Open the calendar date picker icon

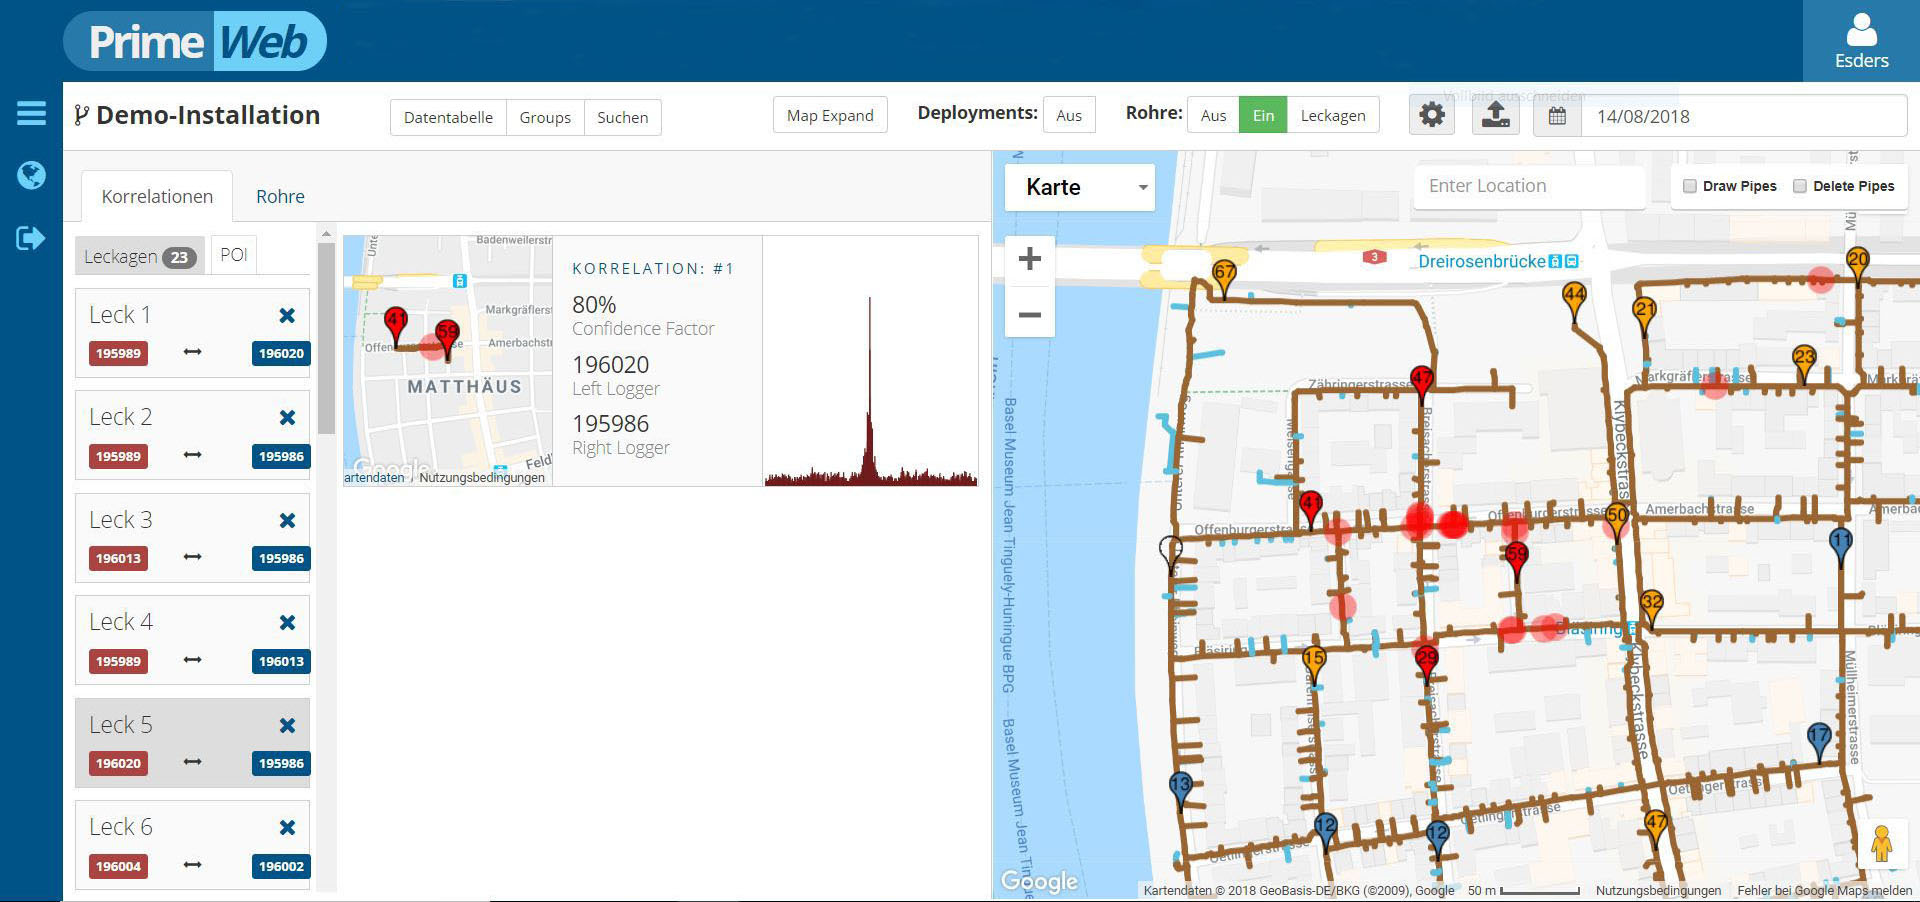click(x=1557, y=117)
